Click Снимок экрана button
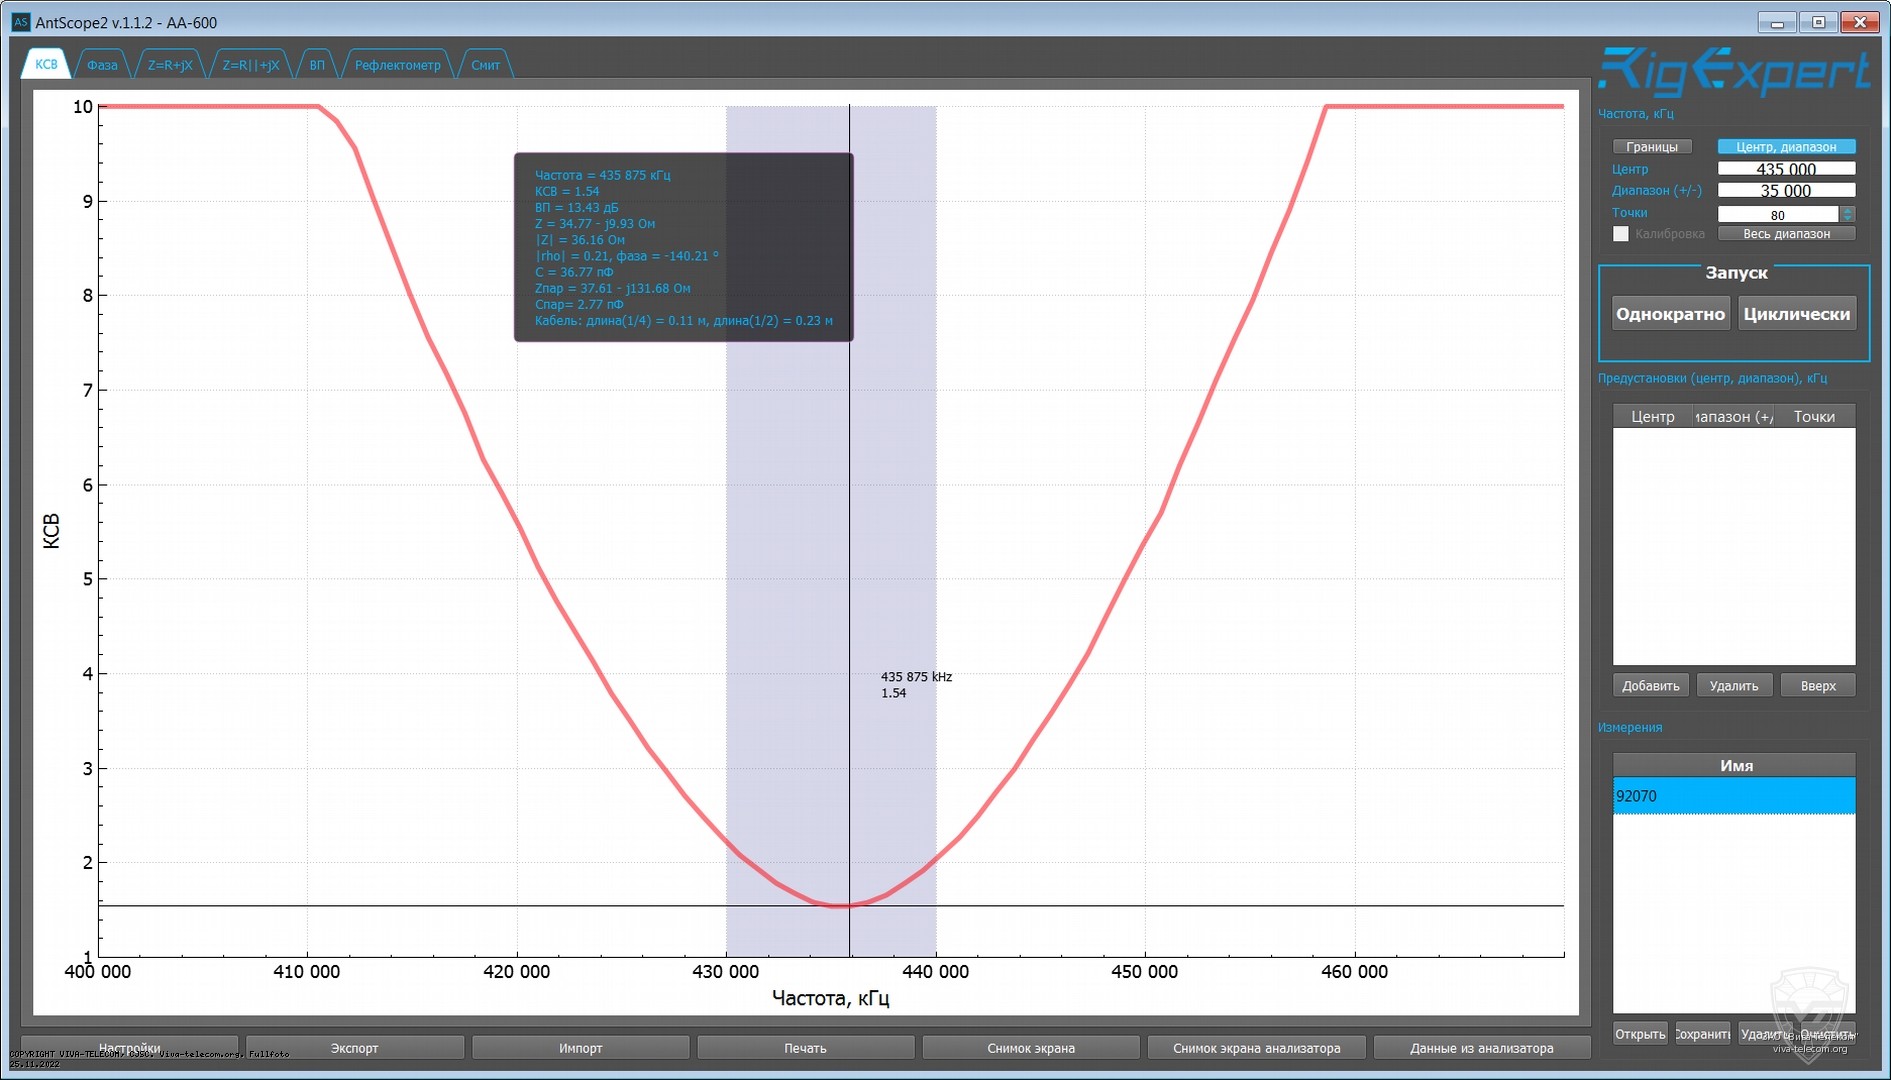 click(x=1030, y=1048)
